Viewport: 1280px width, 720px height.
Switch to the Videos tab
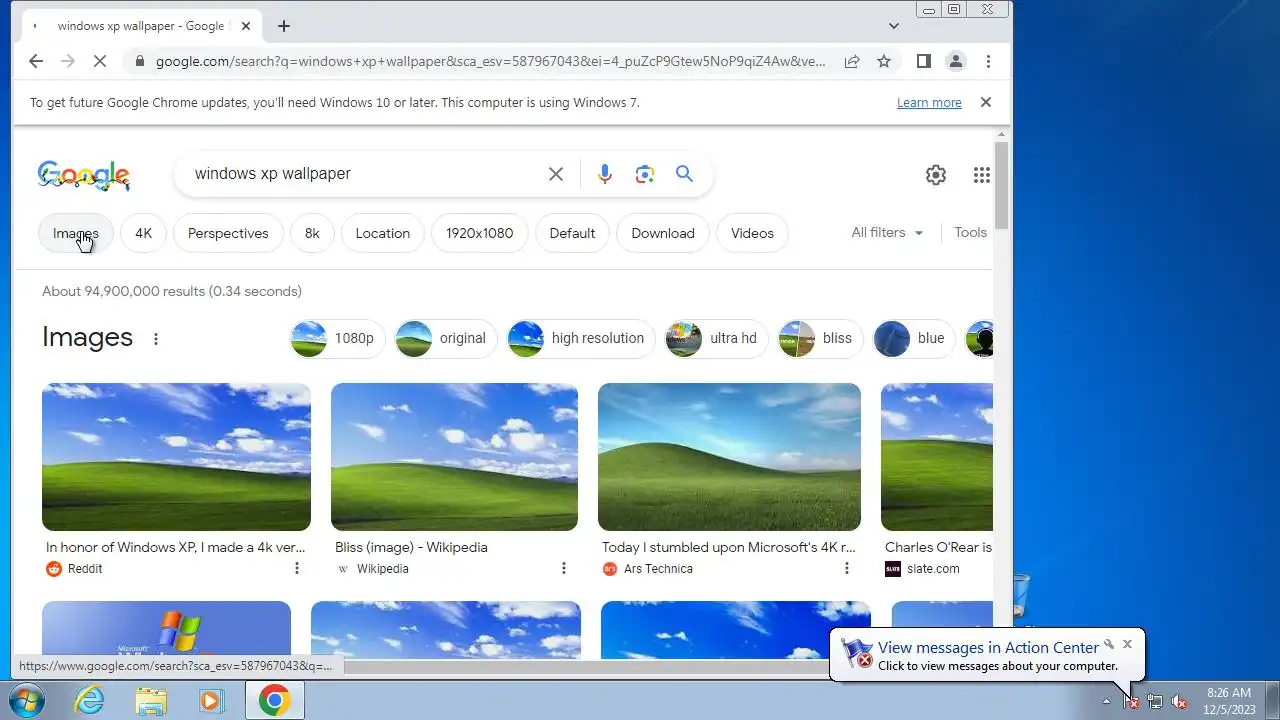(752, 233)
